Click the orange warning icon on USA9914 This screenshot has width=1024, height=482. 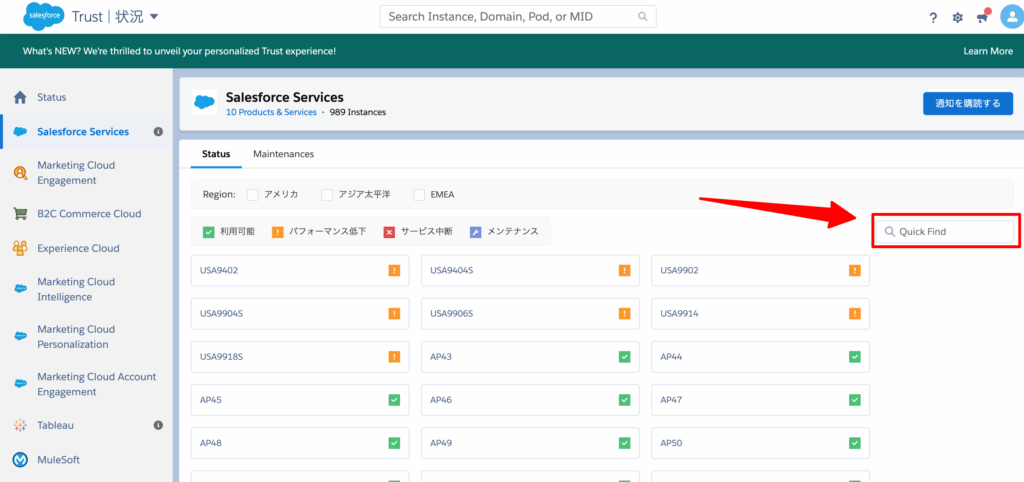click(x=854, y=313)
